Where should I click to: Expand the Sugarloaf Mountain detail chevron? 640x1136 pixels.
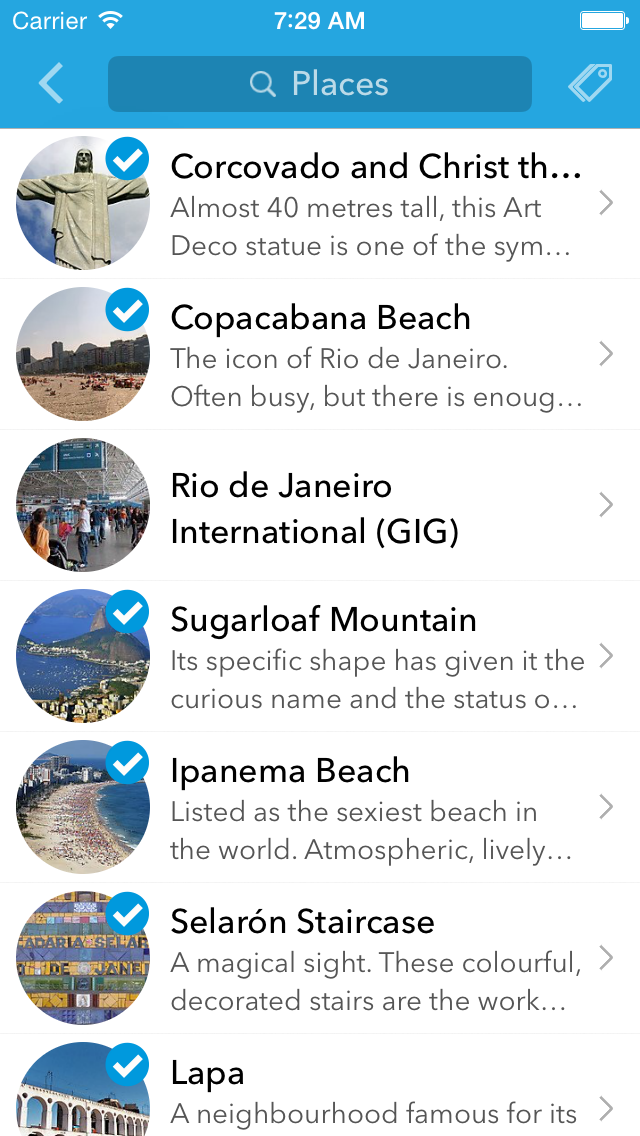click(606, 656)
